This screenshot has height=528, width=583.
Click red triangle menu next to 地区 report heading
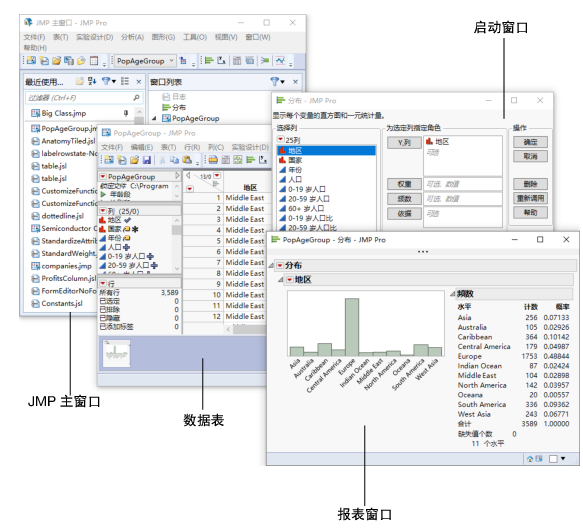coord(290,280)
